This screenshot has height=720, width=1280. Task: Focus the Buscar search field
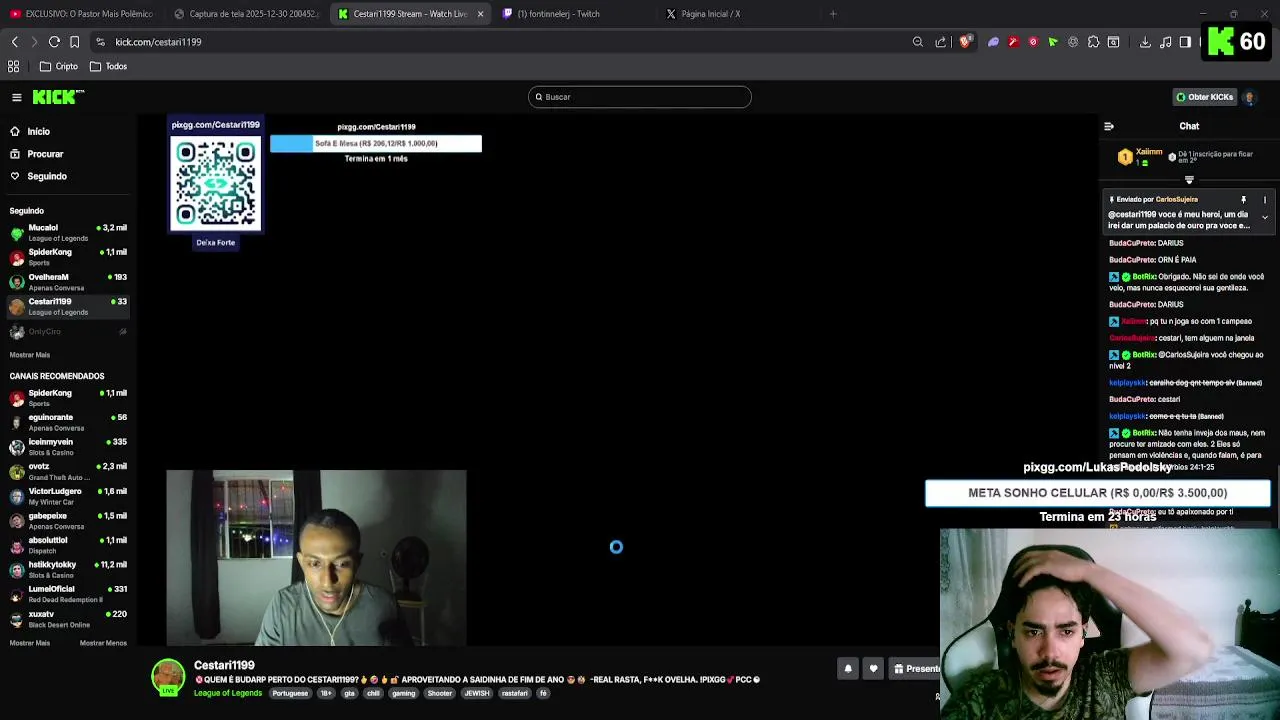pos(639,97)
